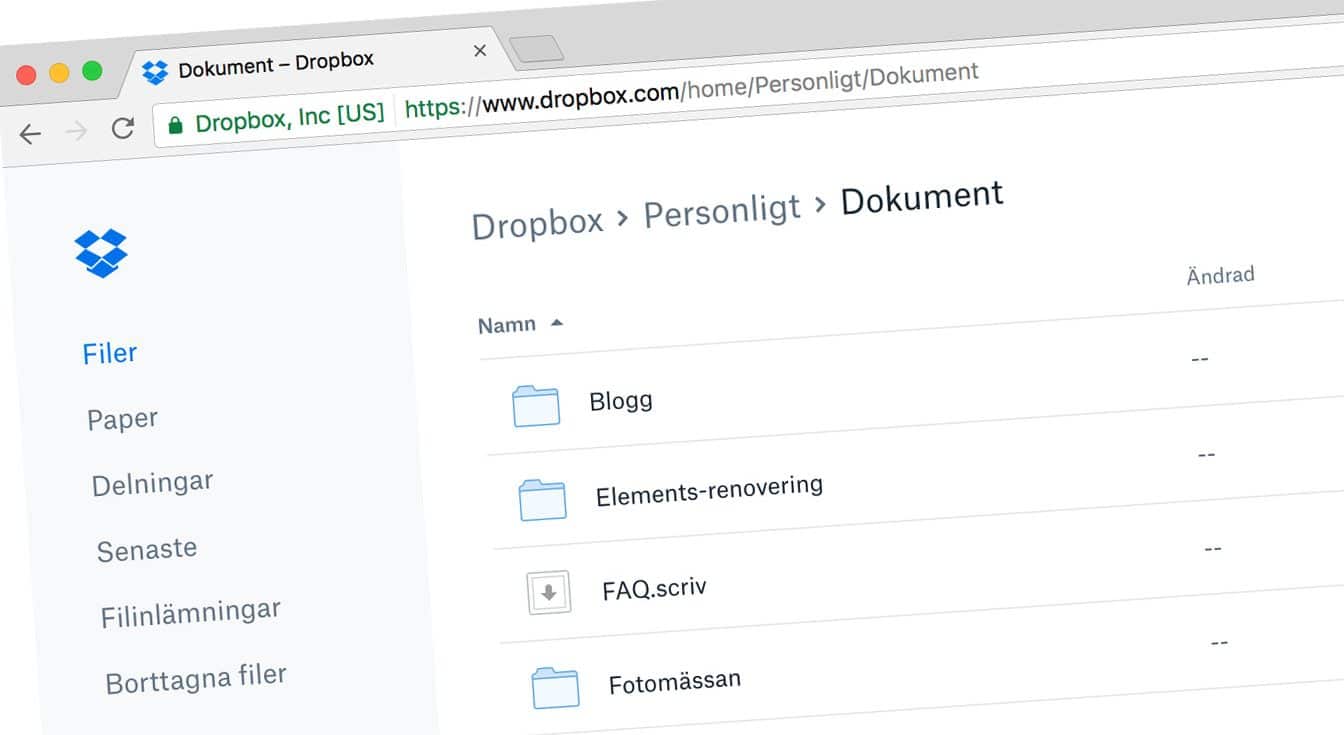Open Borttagna filer
The image size is (1344, 735).
196,675
